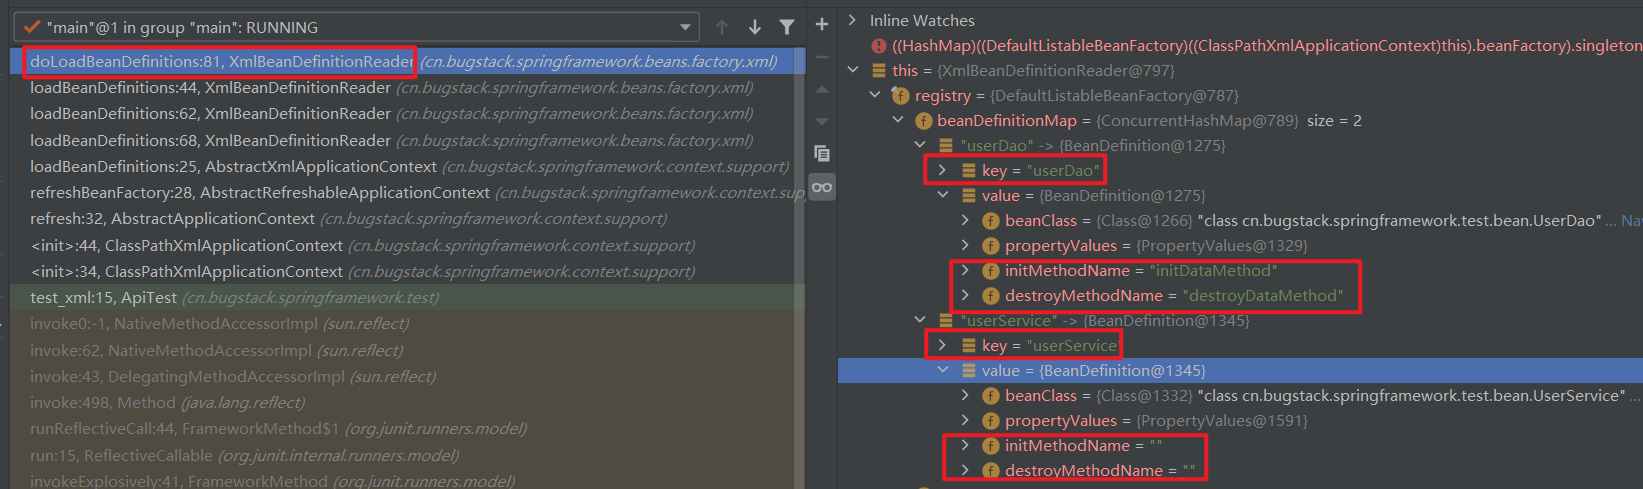This screenshot has width=1643, height=489.
Task: Go to next frame with down arrow
Action: (755, 27)
